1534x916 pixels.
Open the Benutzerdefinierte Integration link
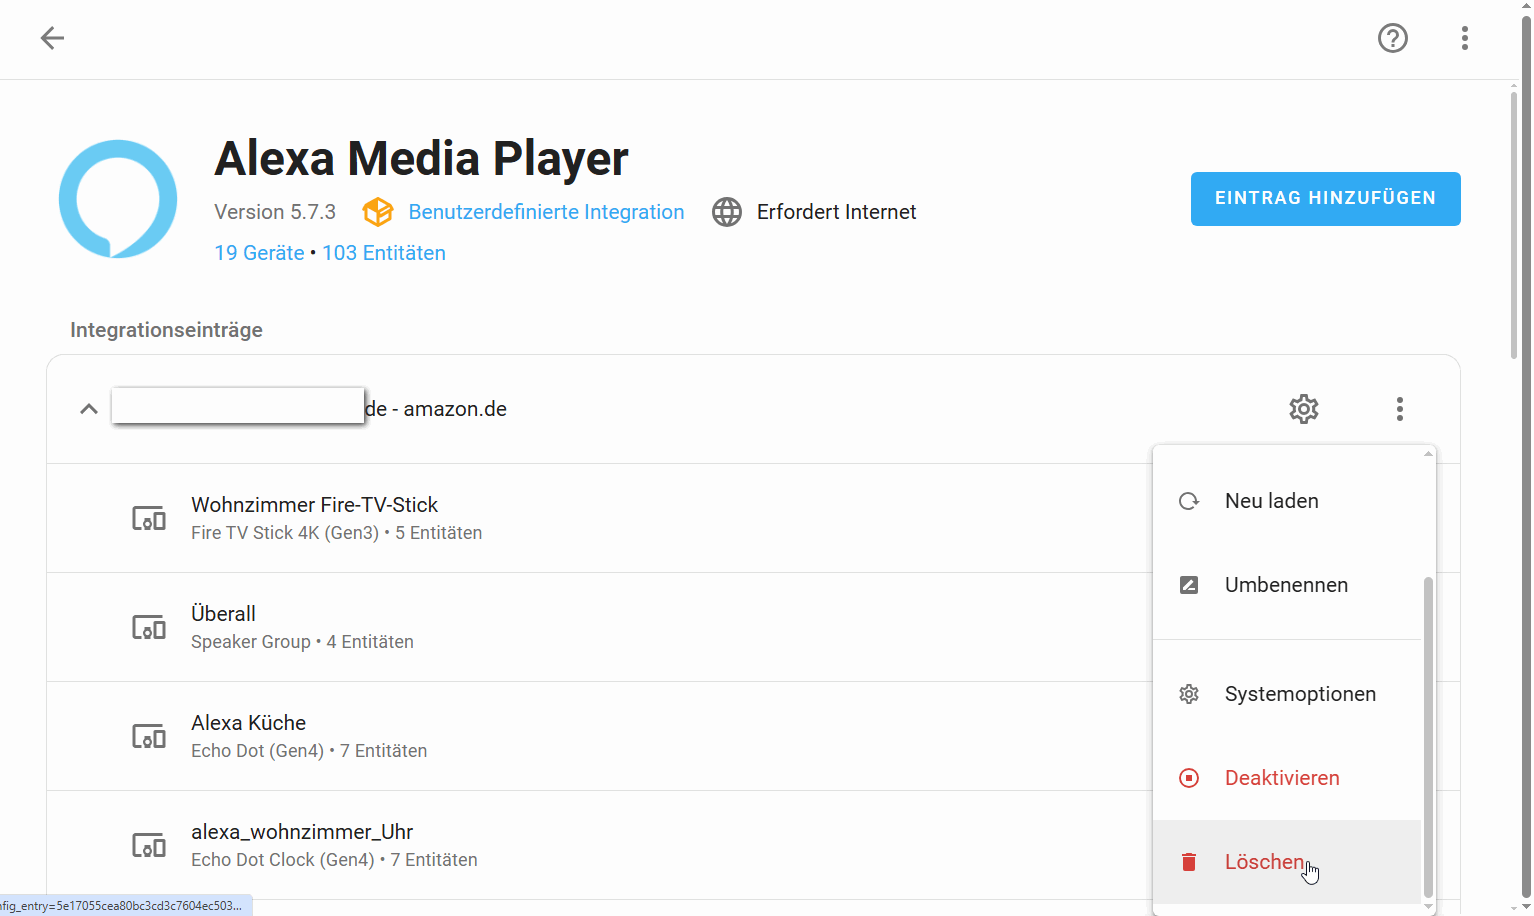[546, 212]
